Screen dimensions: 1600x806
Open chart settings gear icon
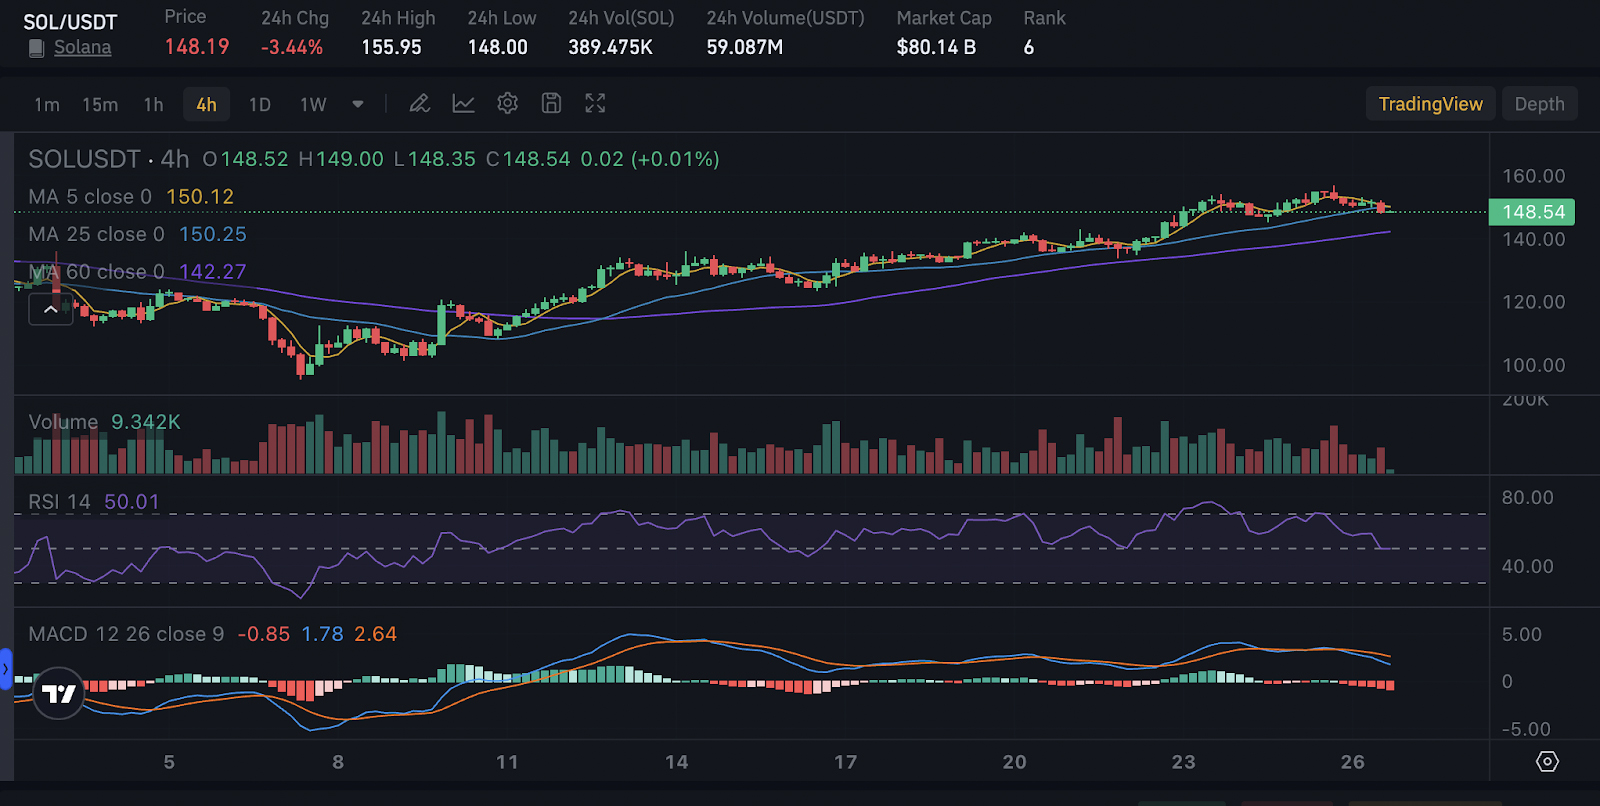pyautogui.click(x=508, y=104)
